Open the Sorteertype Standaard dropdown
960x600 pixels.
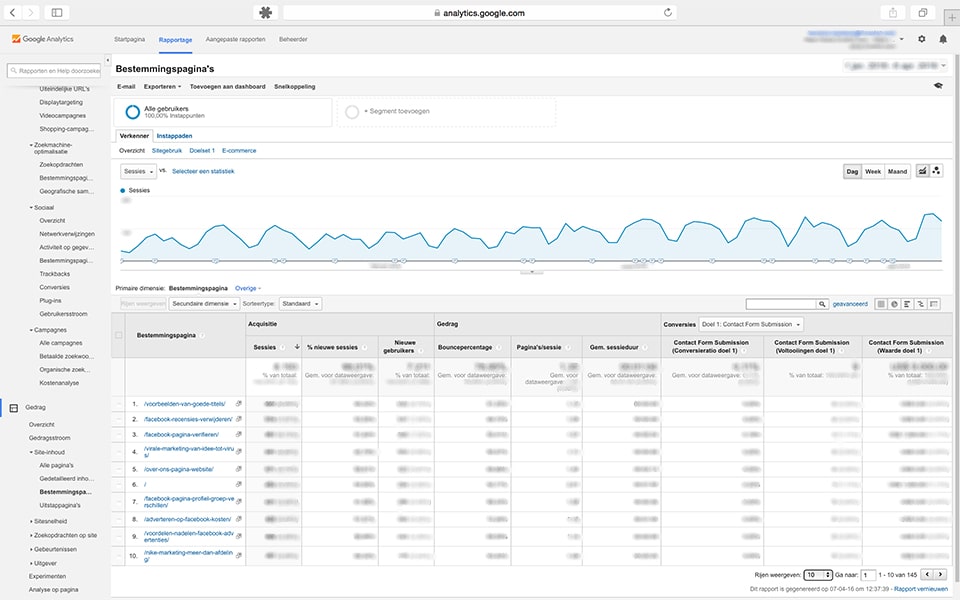pyautogui.click(x=300, y=304)
